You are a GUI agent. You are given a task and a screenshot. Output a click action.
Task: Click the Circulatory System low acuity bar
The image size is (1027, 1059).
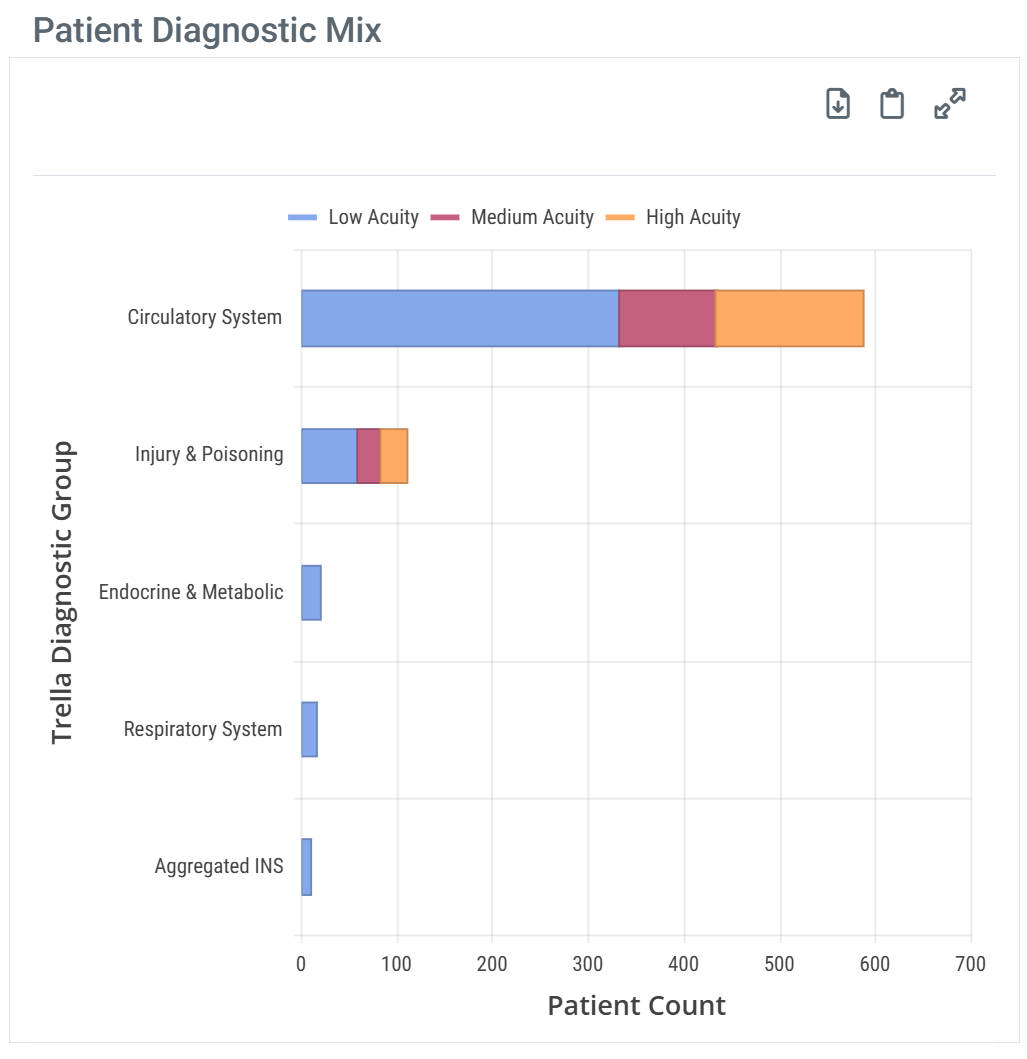pyautogui.click(x=460, y=319)
